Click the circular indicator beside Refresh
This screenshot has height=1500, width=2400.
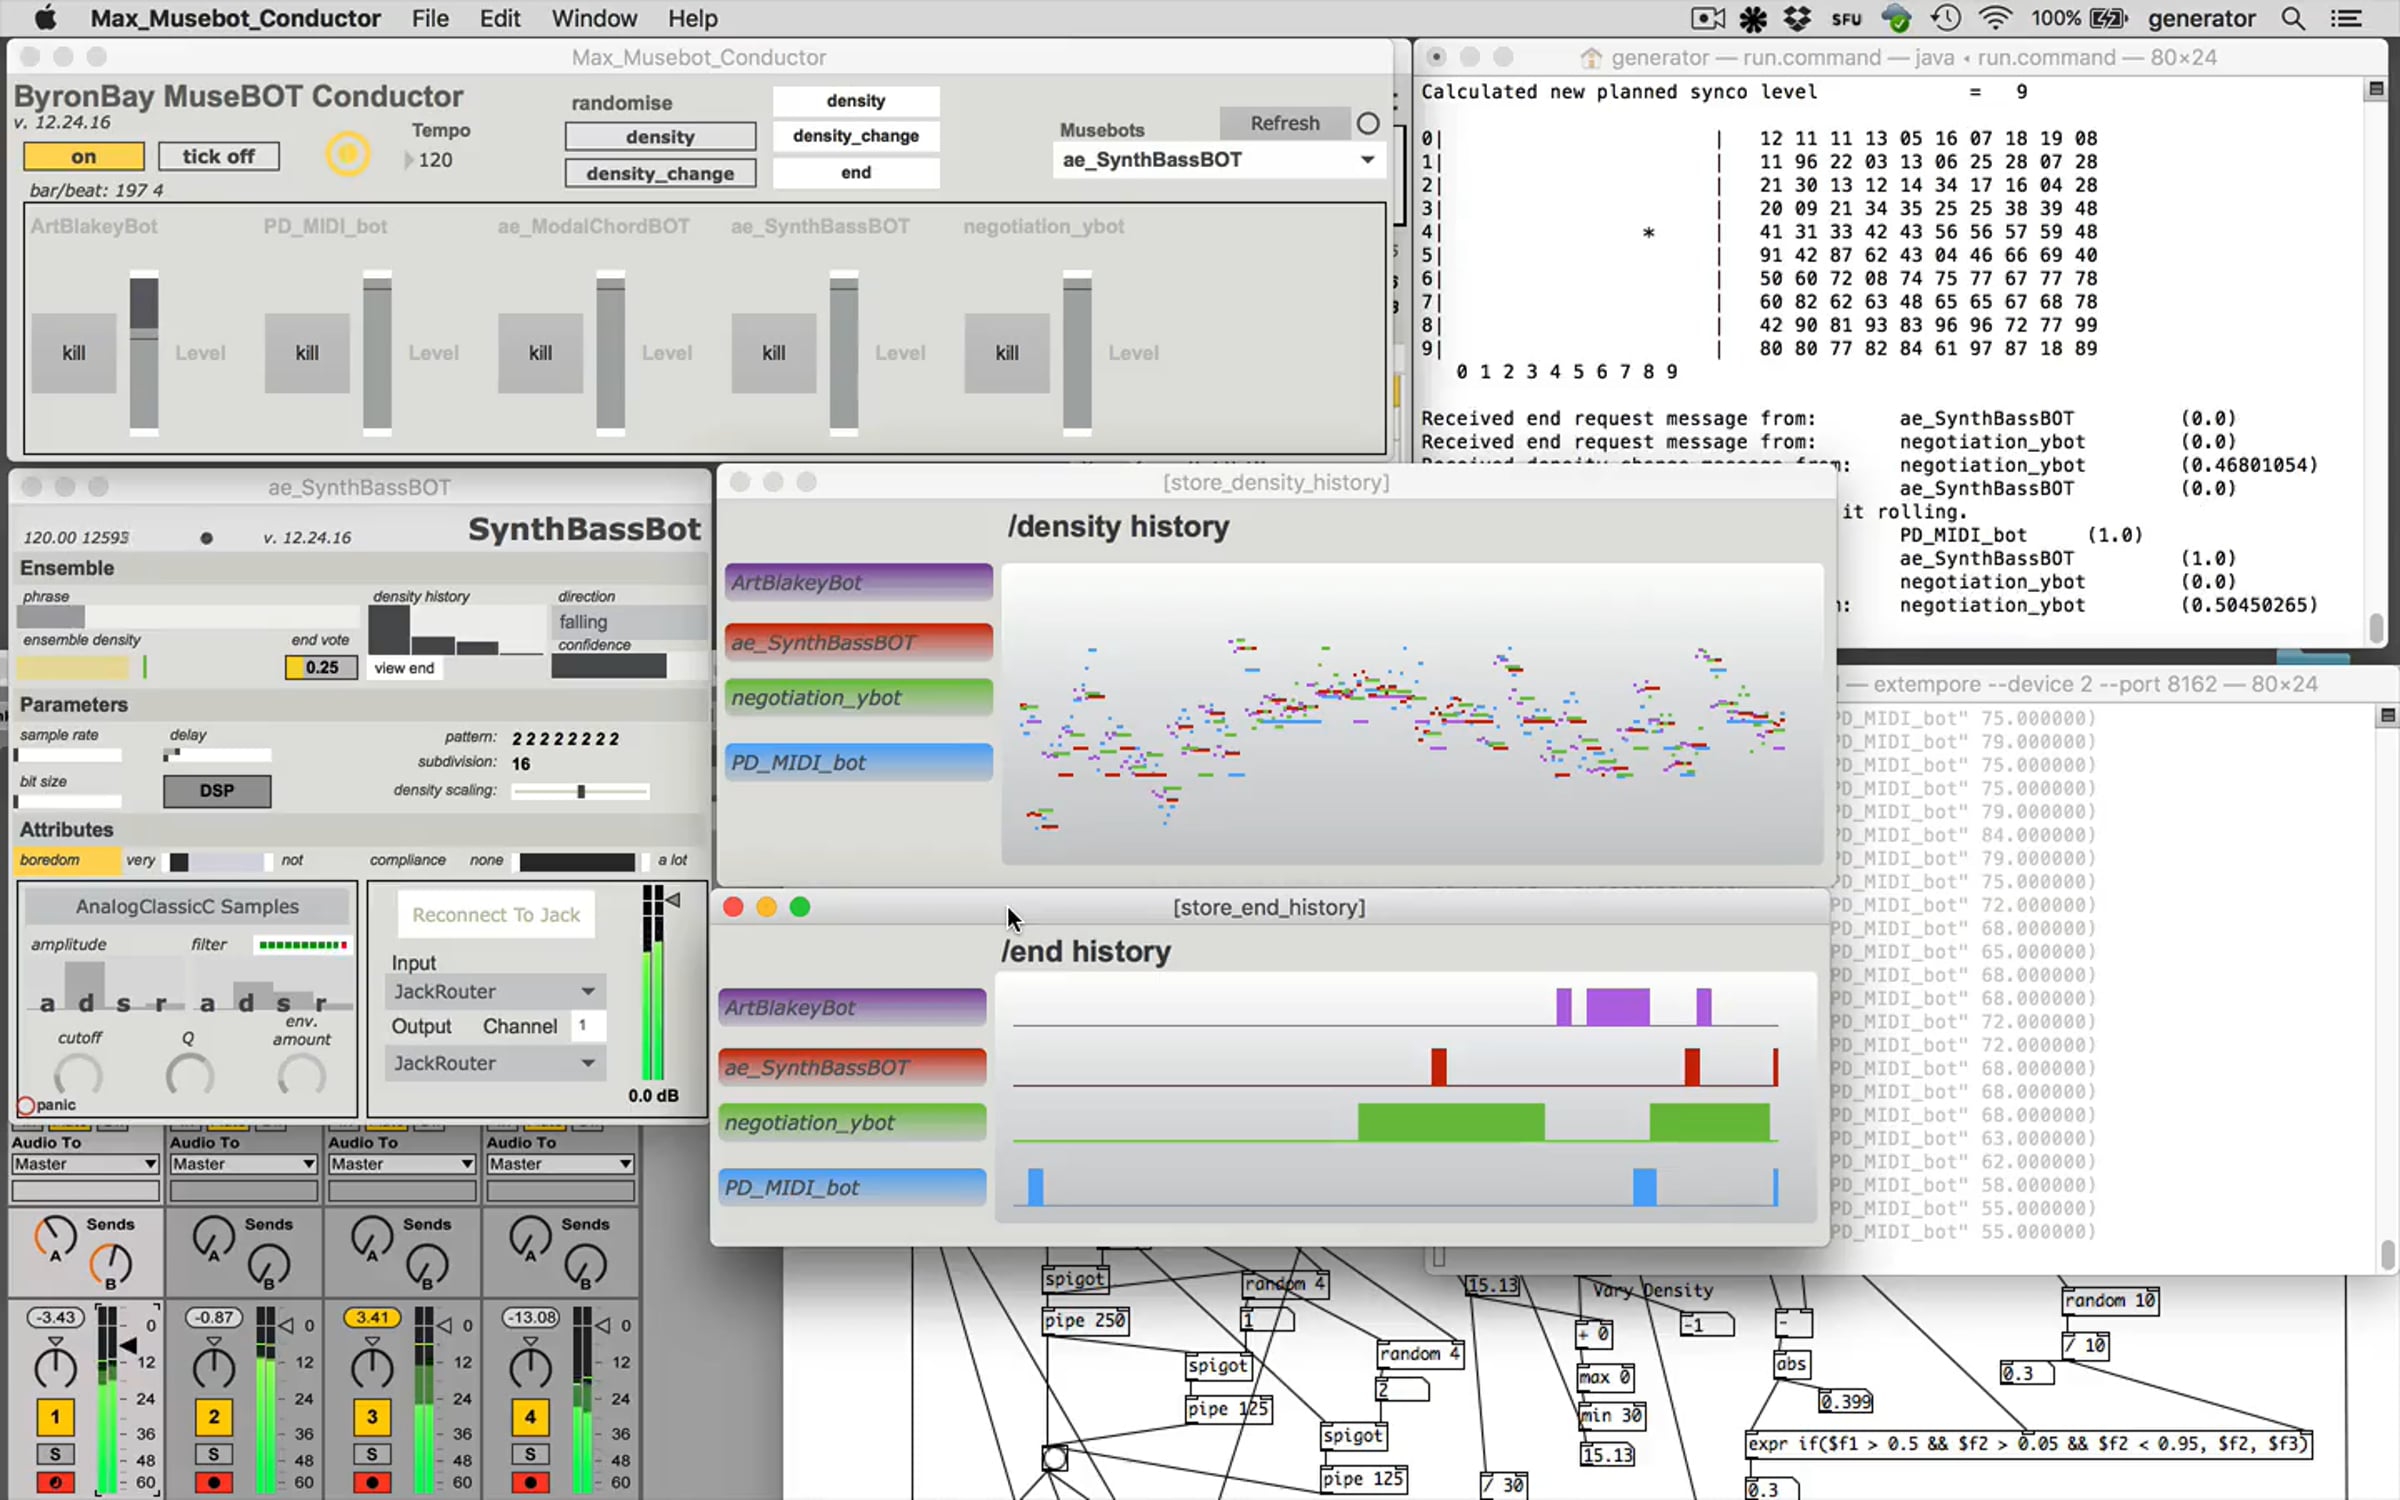pyautogui.click(x=1368, y=123)
